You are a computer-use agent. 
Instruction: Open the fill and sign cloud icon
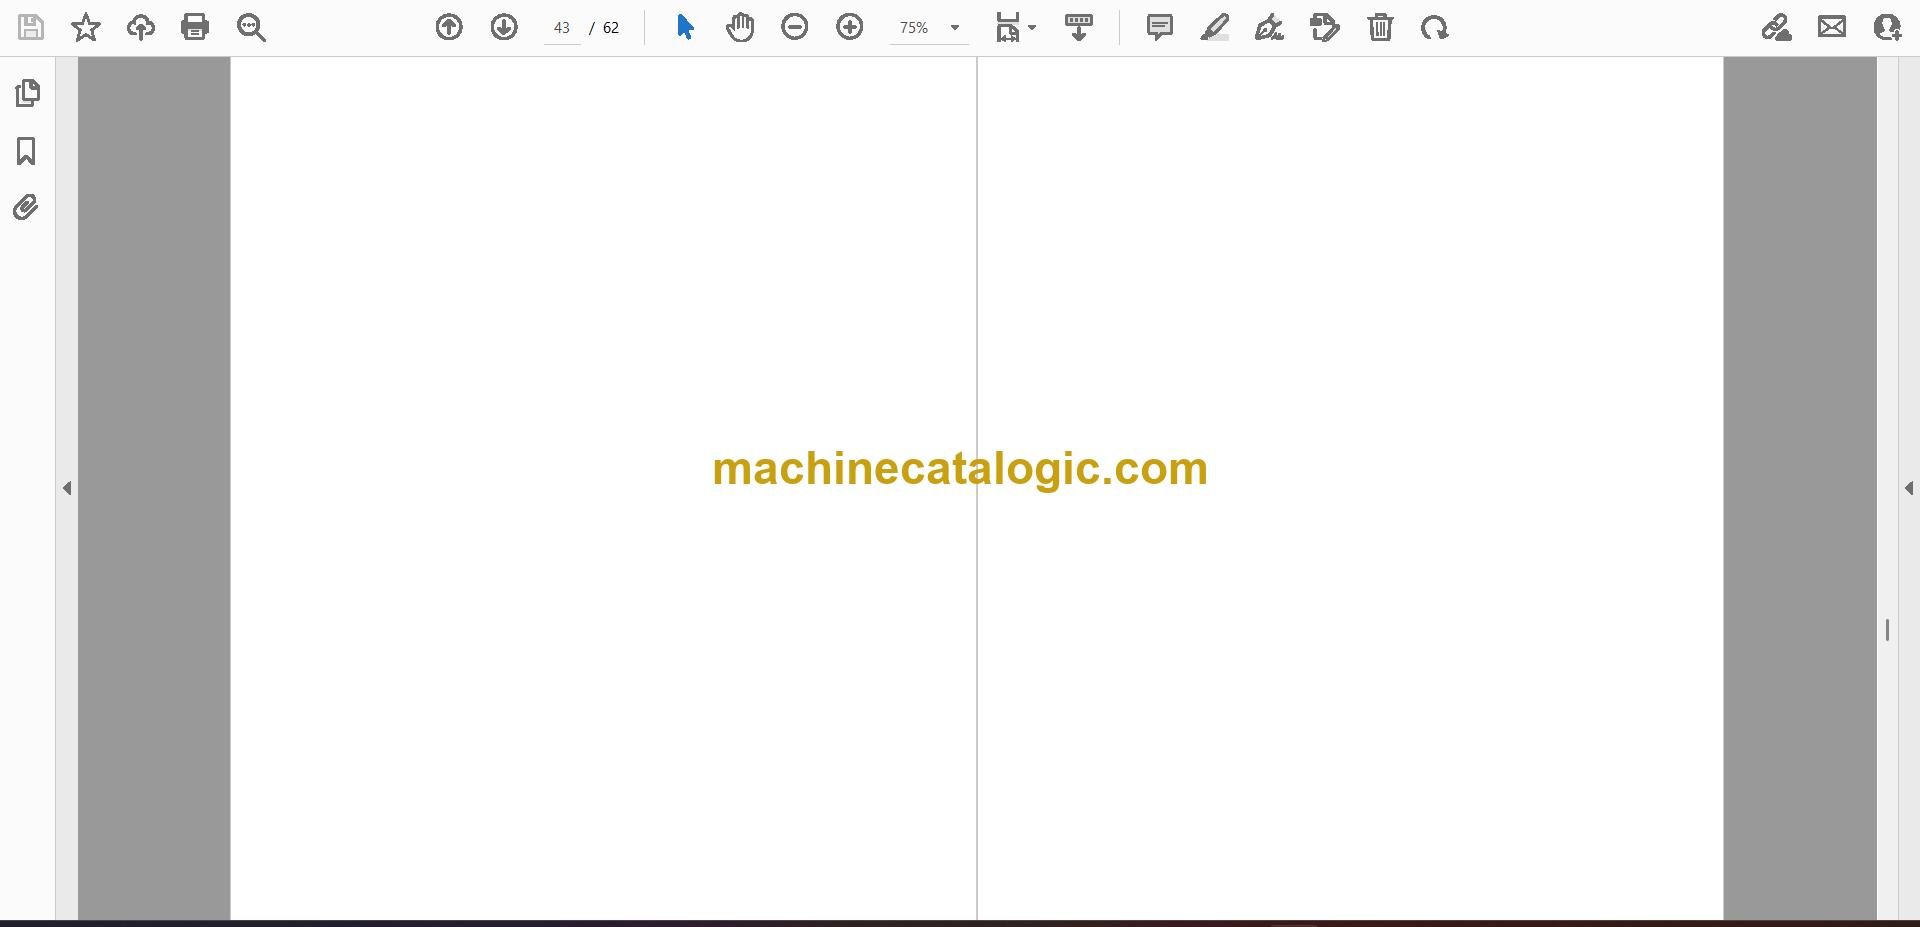(x=1777, y=27)
